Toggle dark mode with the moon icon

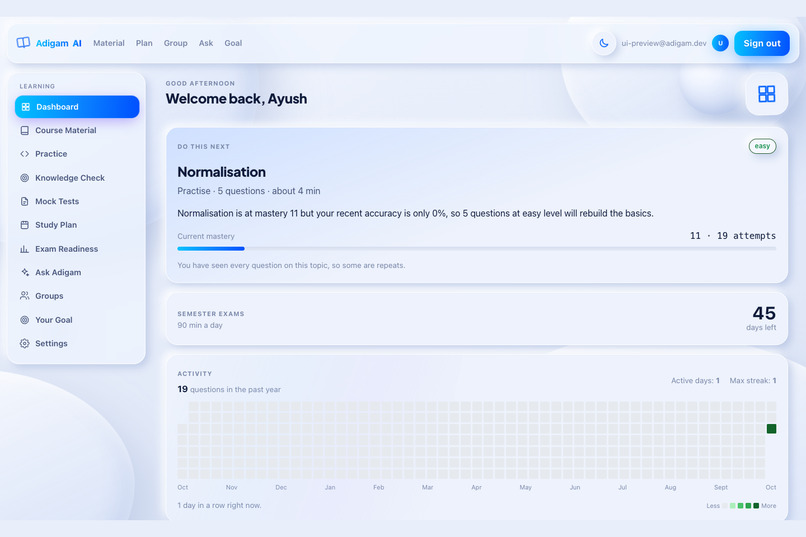coord(604,43)
